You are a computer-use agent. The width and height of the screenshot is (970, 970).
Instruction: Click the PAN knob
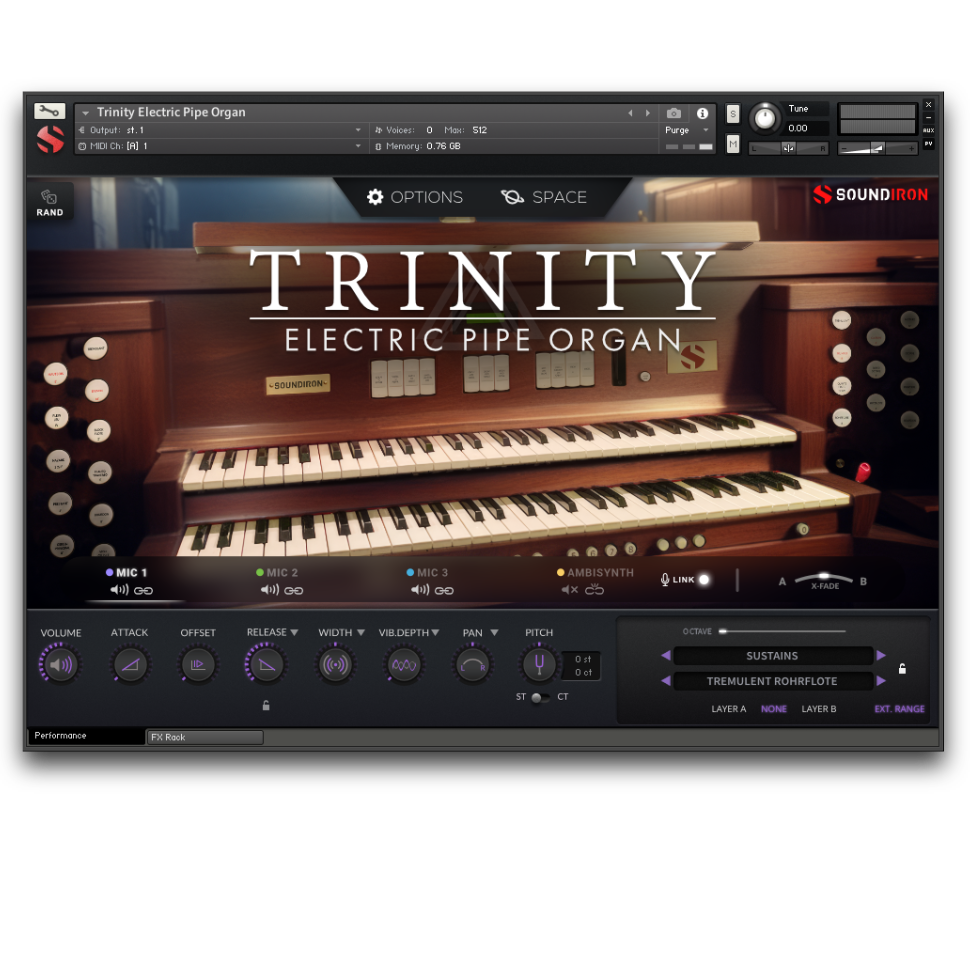pyautogui.click(x=473, y=665)
